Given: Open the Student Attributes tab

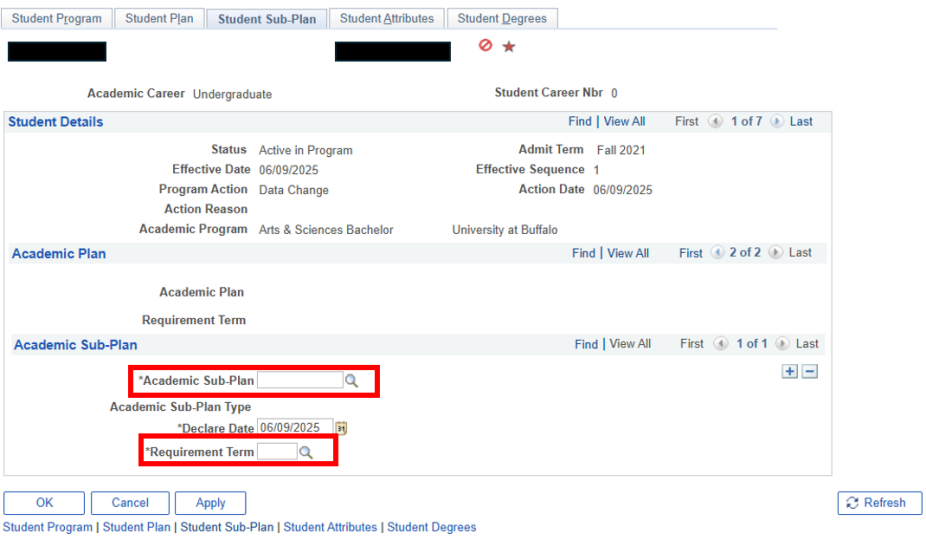Looking at the screenshot, I should point(387,18).
